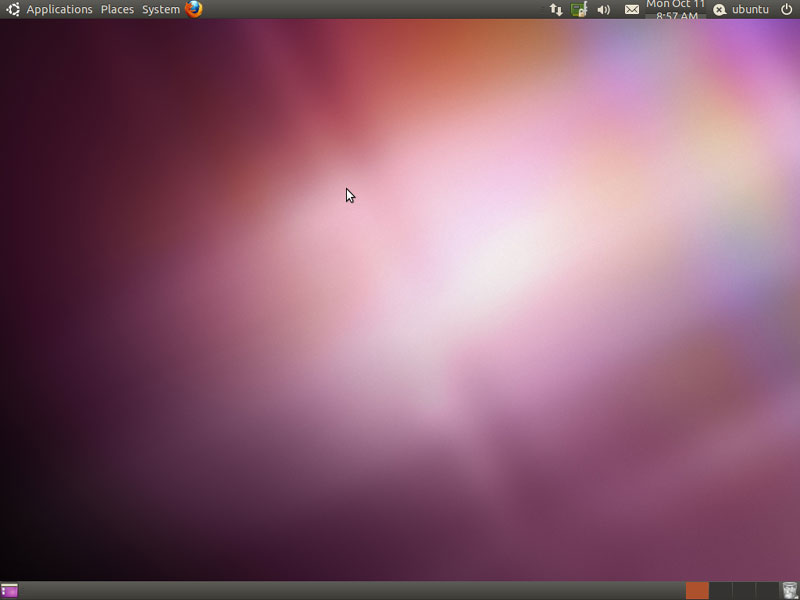The width and height of the screenshot is (800, 600).
Task: Switch to the third workspace
Action: coord(743,591)
